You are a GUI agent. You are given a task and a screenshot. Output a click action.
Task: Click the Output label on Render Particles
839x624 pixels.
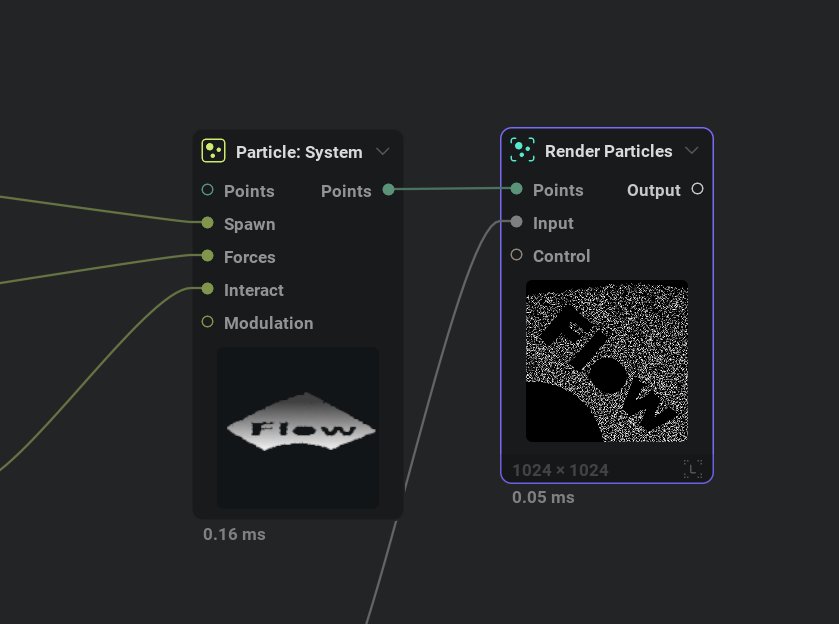point(653,191)
